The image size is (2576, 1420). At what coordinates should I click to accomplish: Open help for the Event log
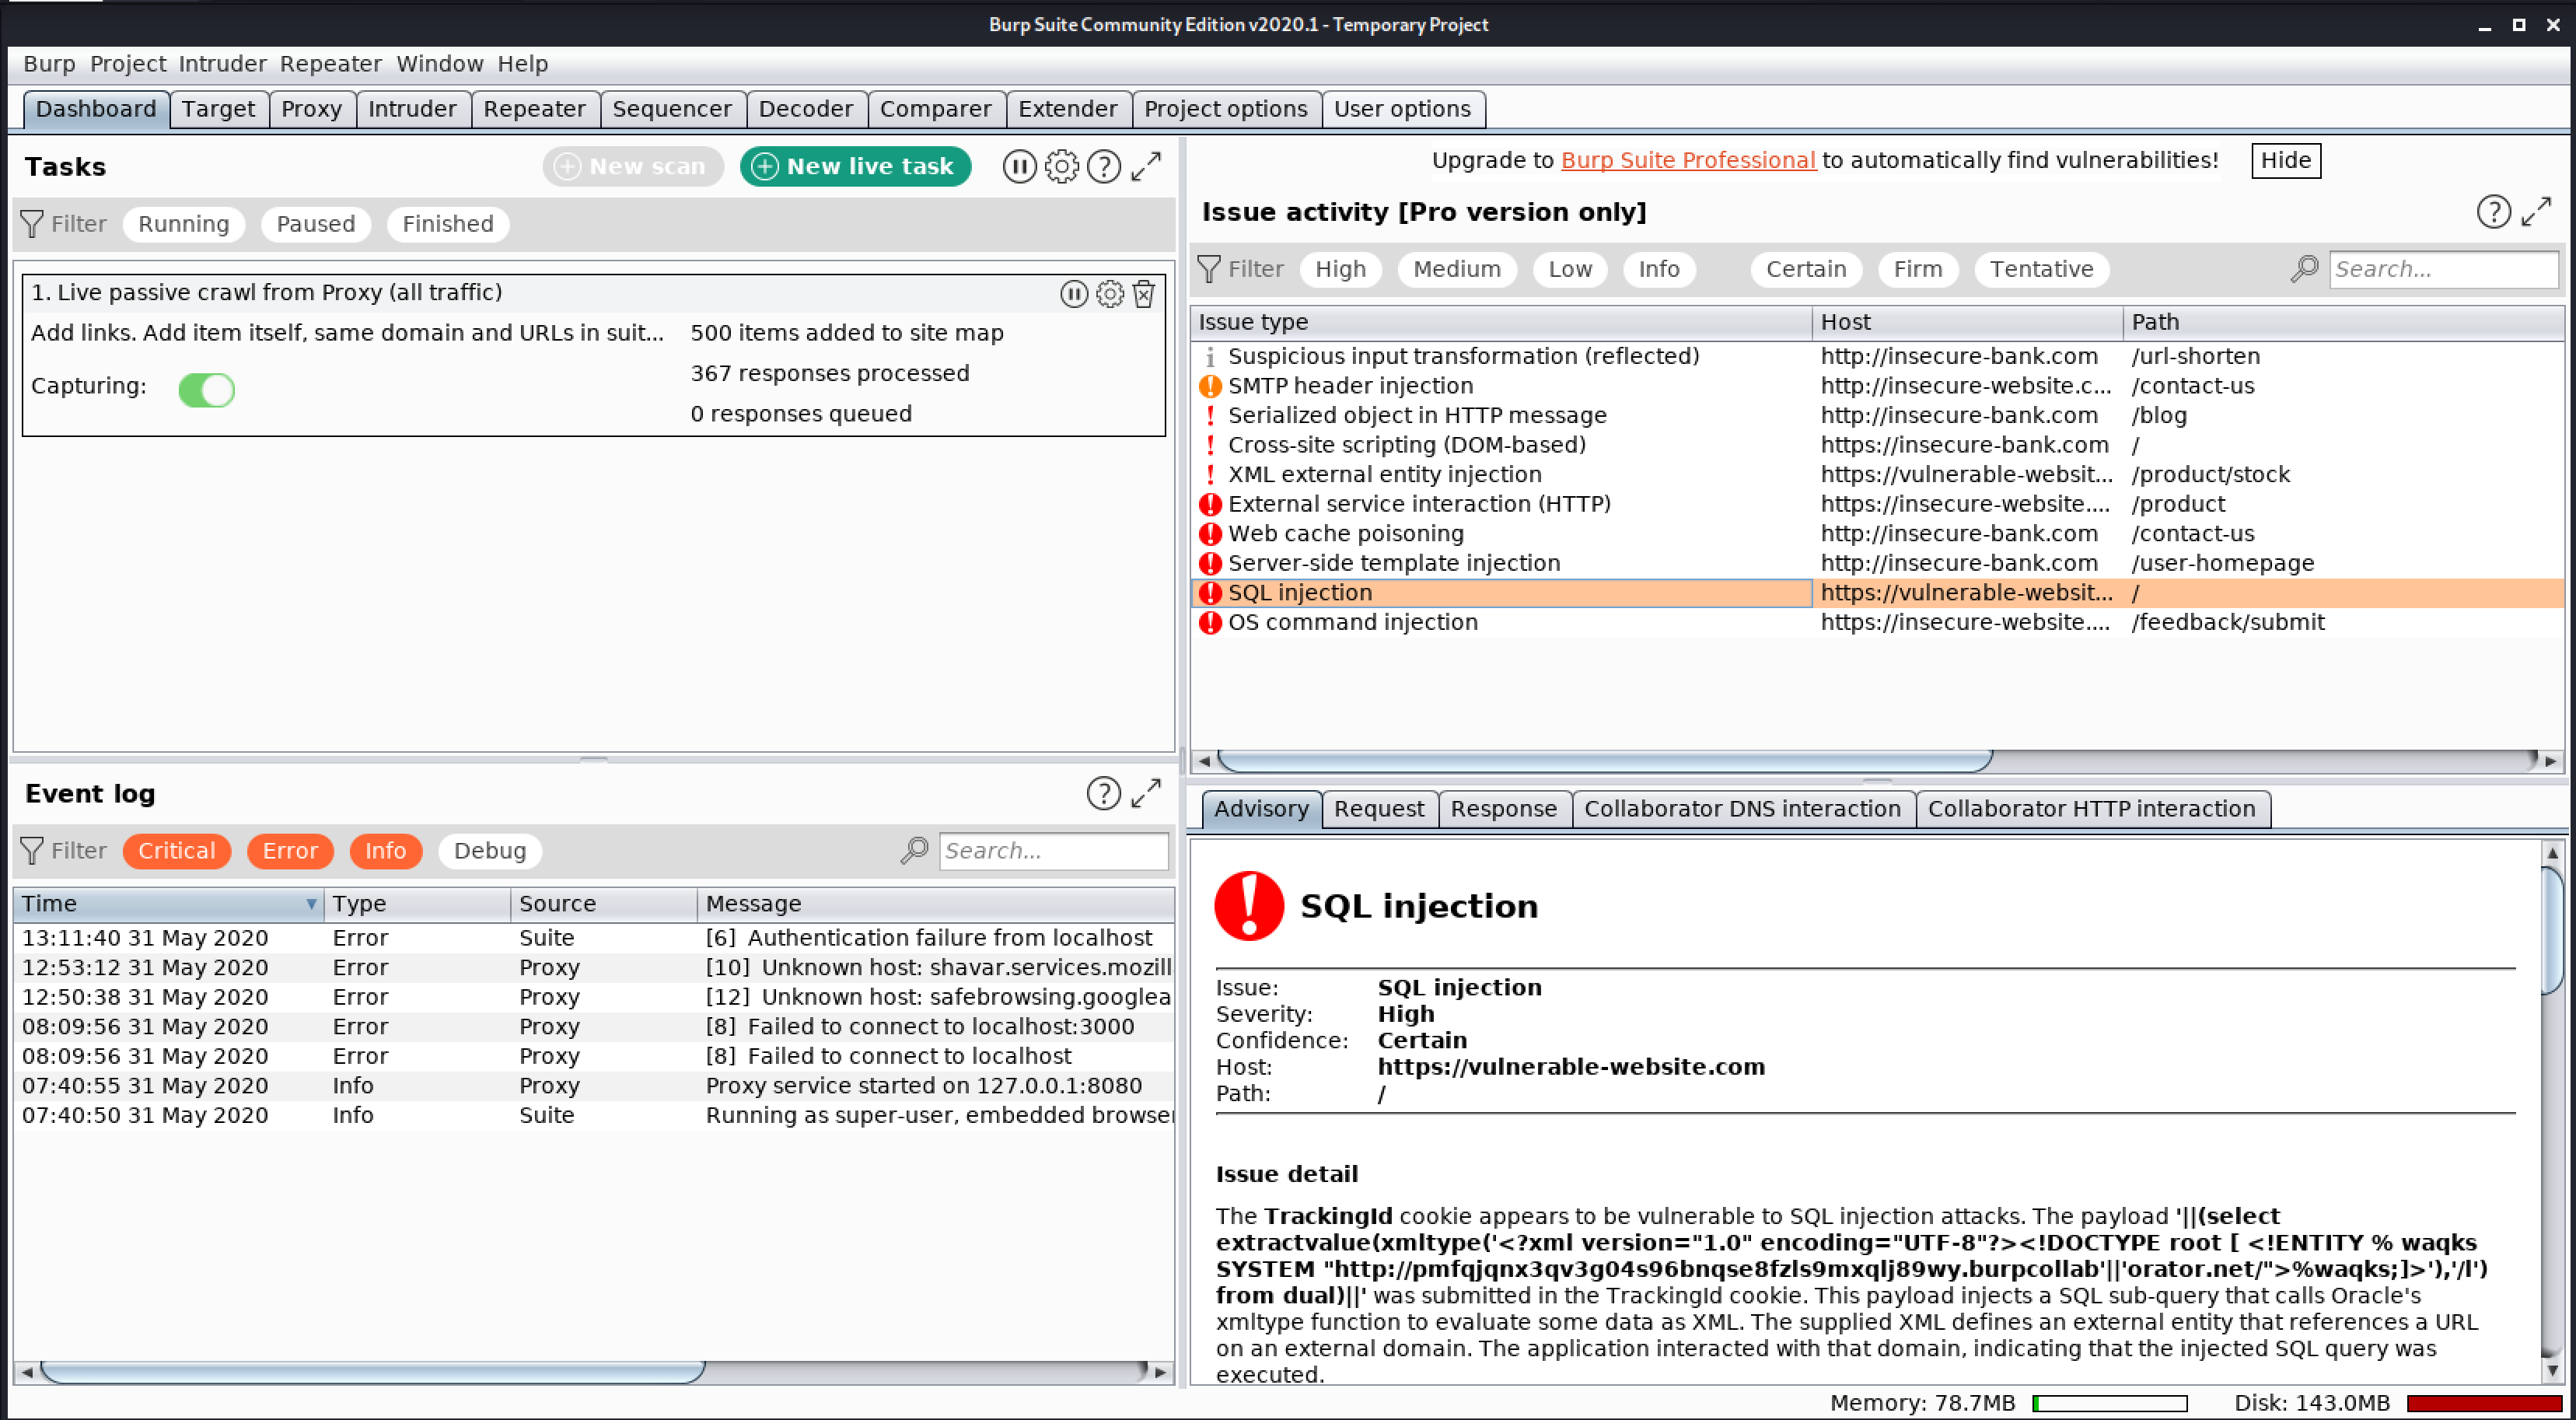click(x=1103, y=793)
